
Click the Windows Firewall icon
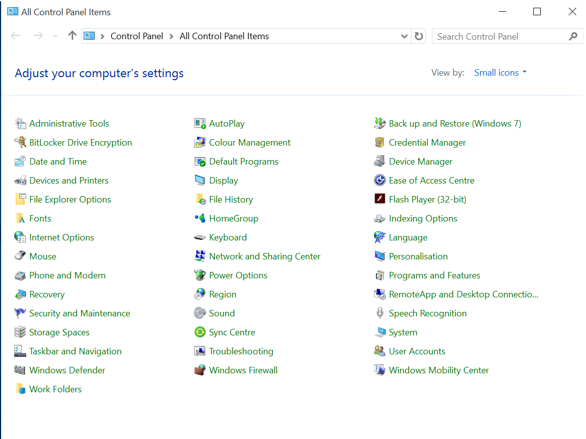point(200,370)
